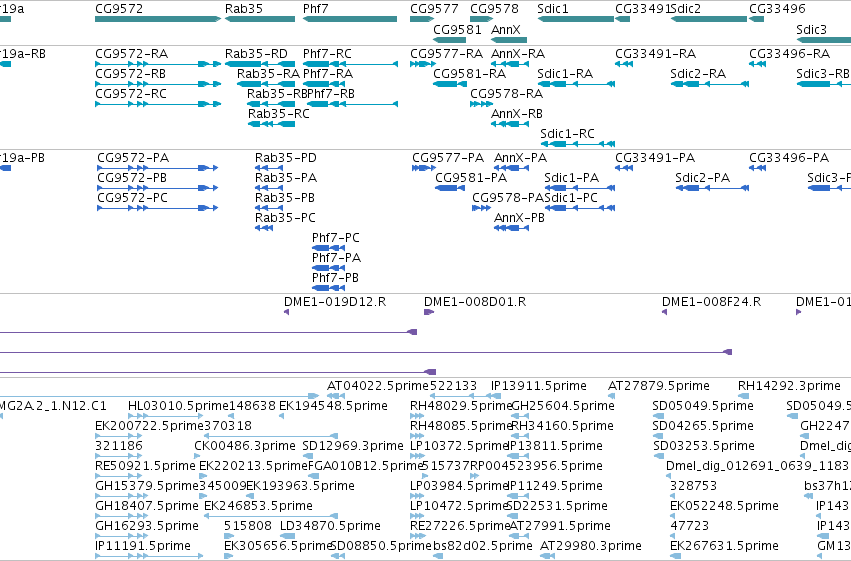
Task: Click the Phf7 gene bar
Action: [x=350, y=19]
